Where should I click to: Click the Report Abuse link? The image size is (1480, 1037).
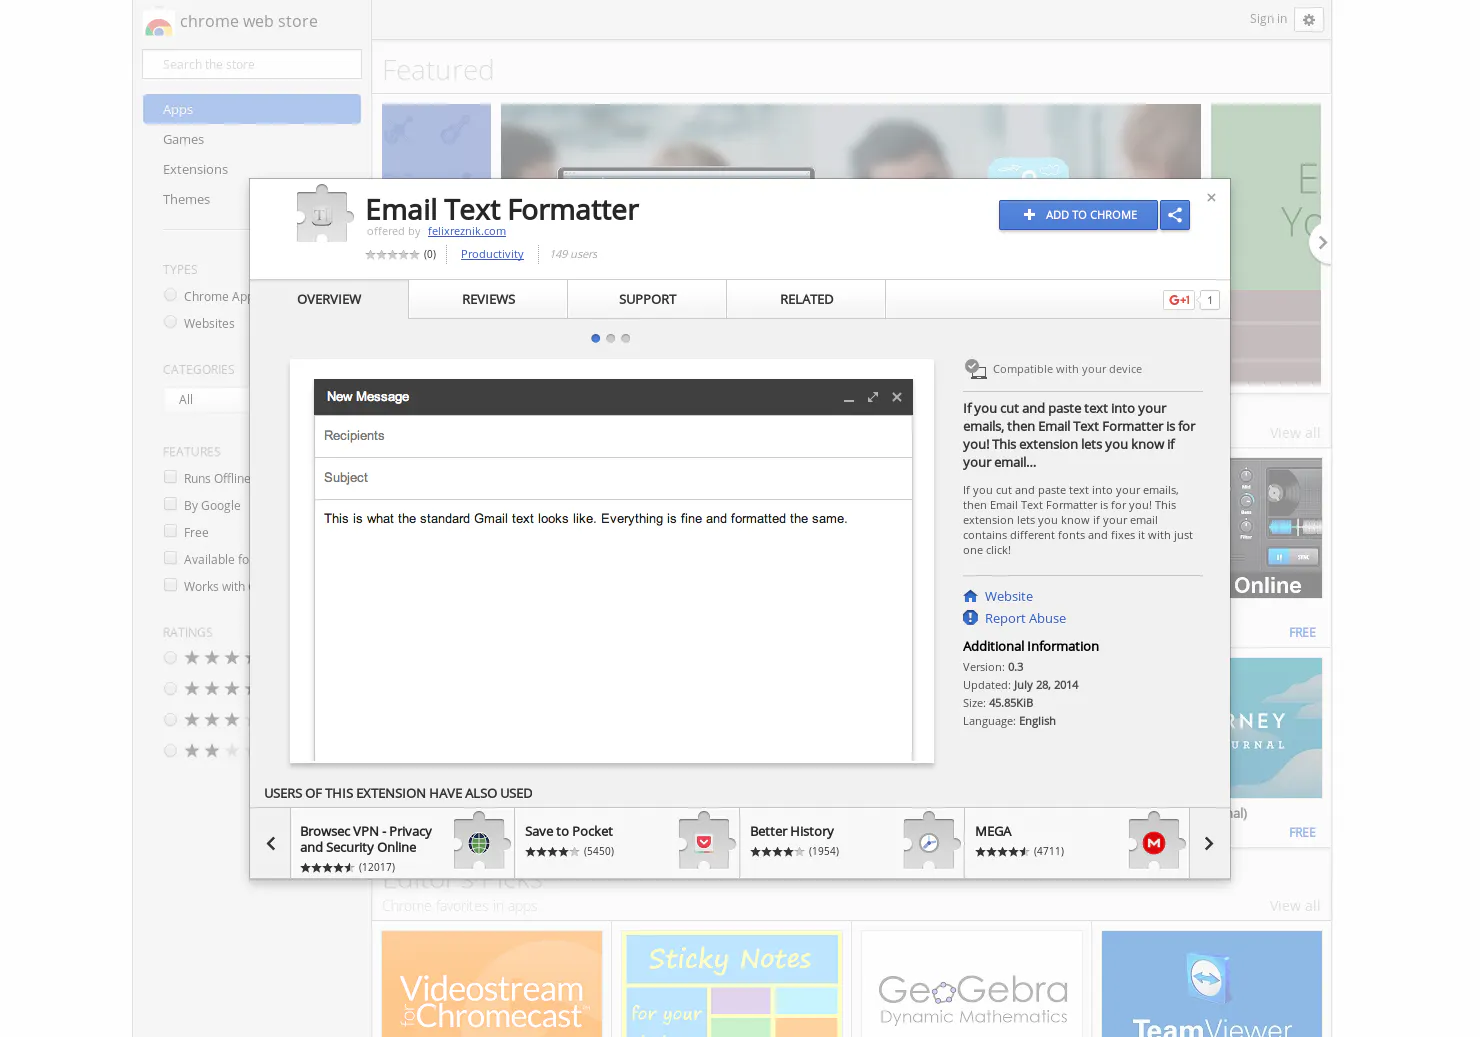point(1025,618)
